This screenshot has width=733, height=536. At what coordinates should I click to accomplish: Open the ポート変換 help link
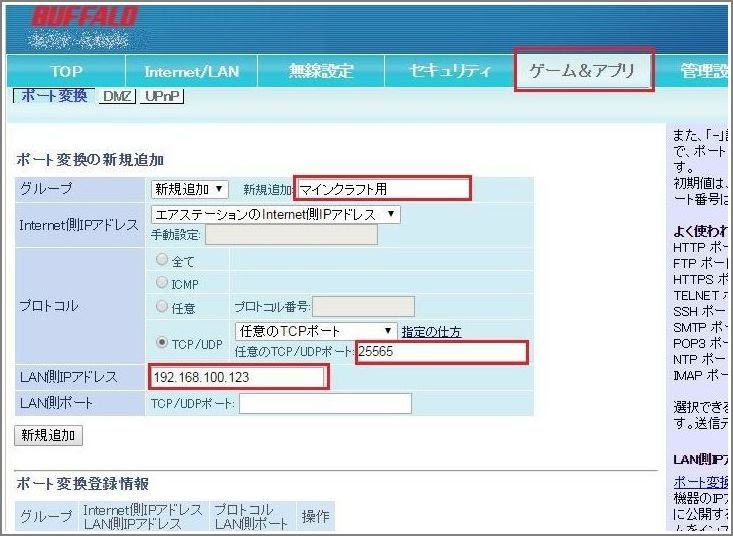coord(701,482)
